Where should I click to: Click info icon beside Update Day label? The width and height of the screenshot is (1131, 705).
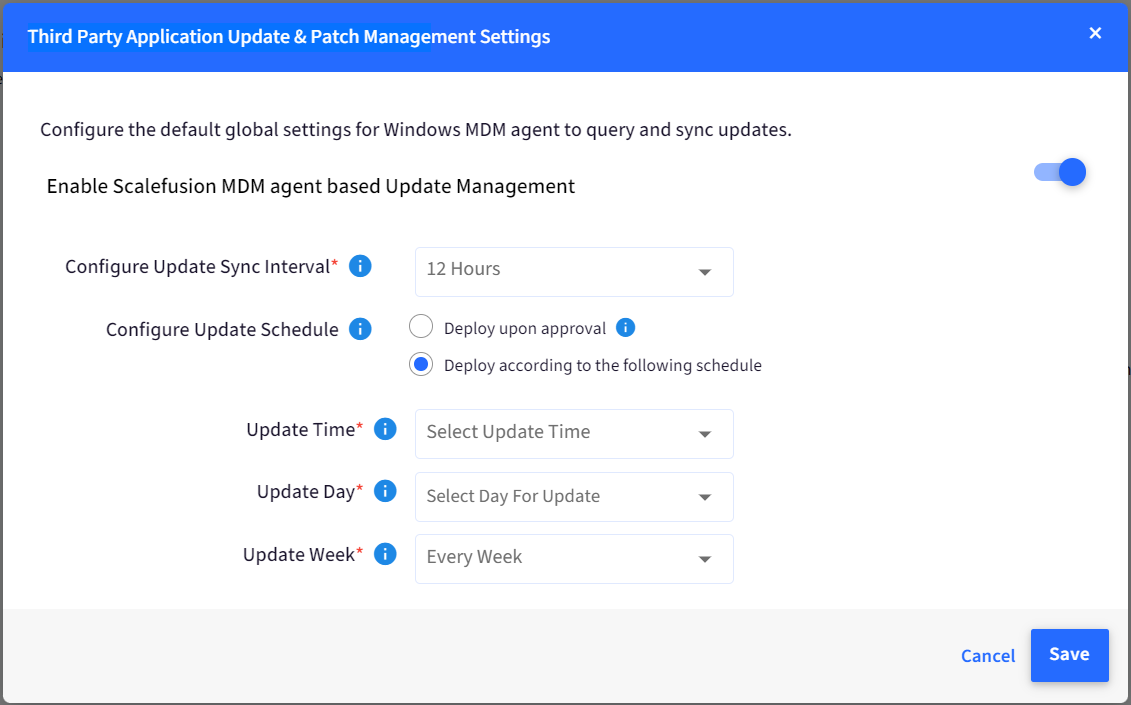(x=385, y=491)
